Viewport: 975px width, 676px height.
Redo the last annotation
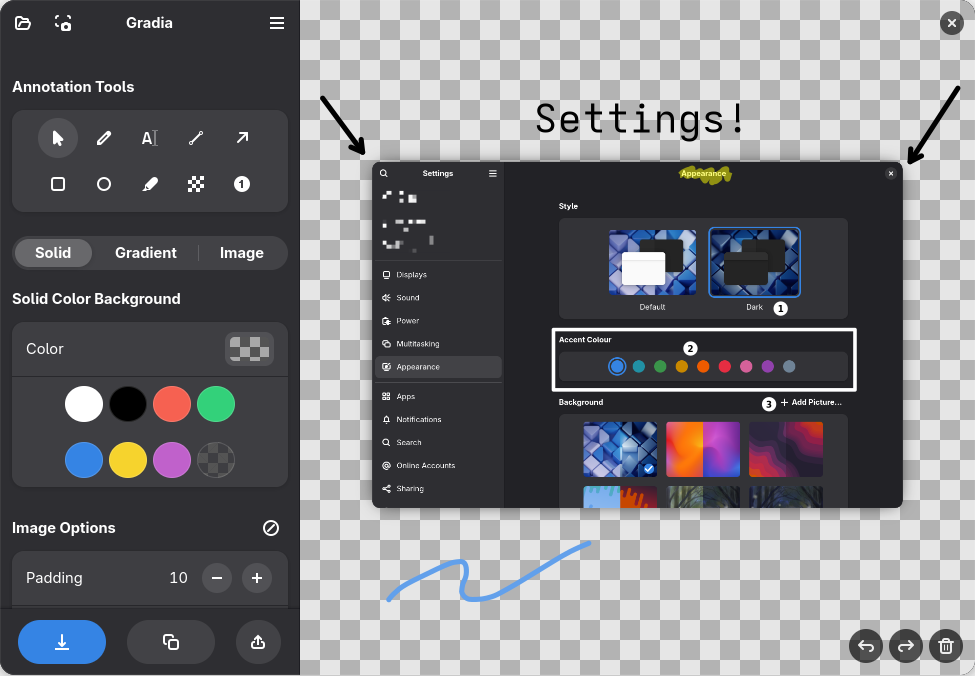(906, 646)
